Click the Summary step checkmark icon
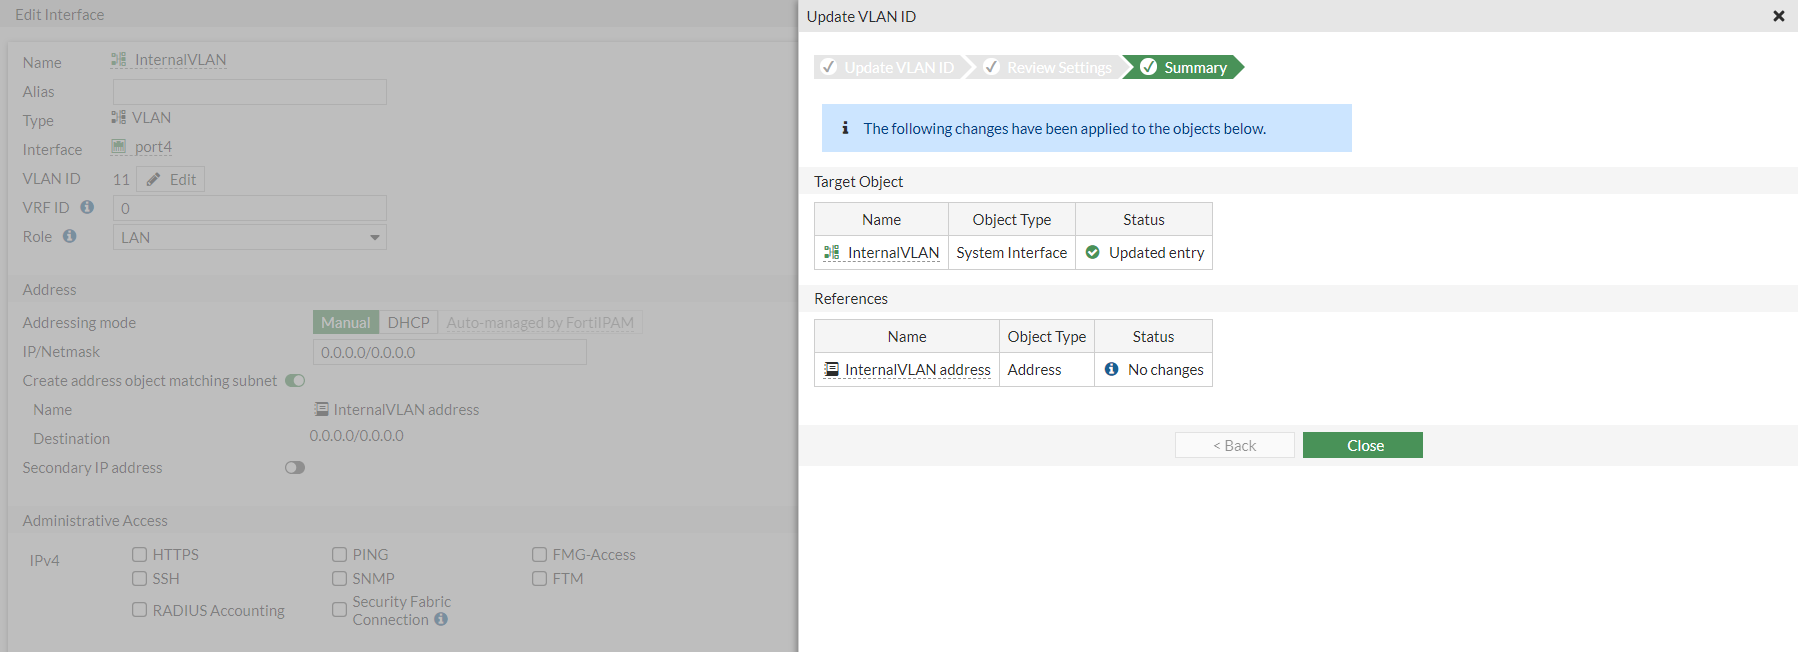 tap(1149, 67)
